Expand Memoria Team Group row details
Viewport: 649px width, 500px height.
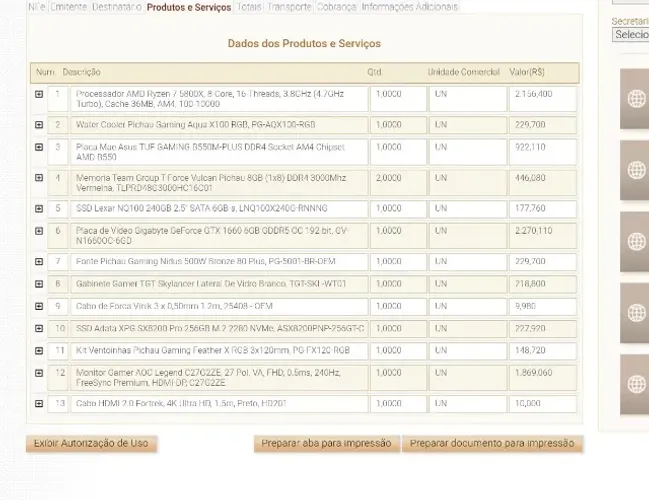coord(39,178)
